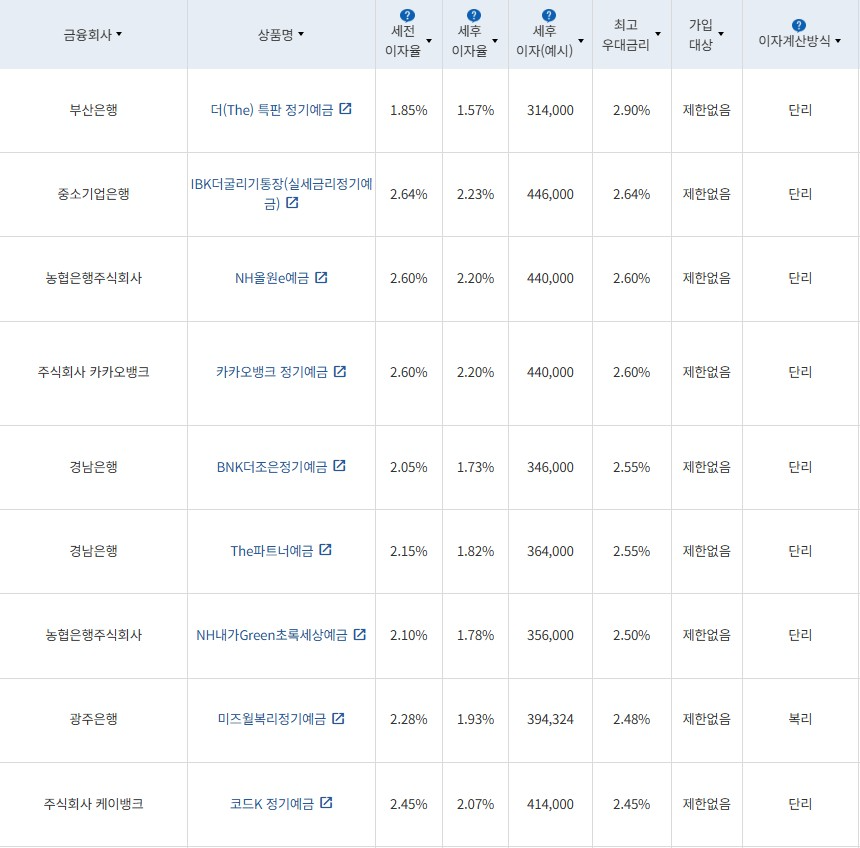Screen dimensions: 860x848
Task: Click external link icon beside NH올원e예금
Action: [x=320, y=278]
